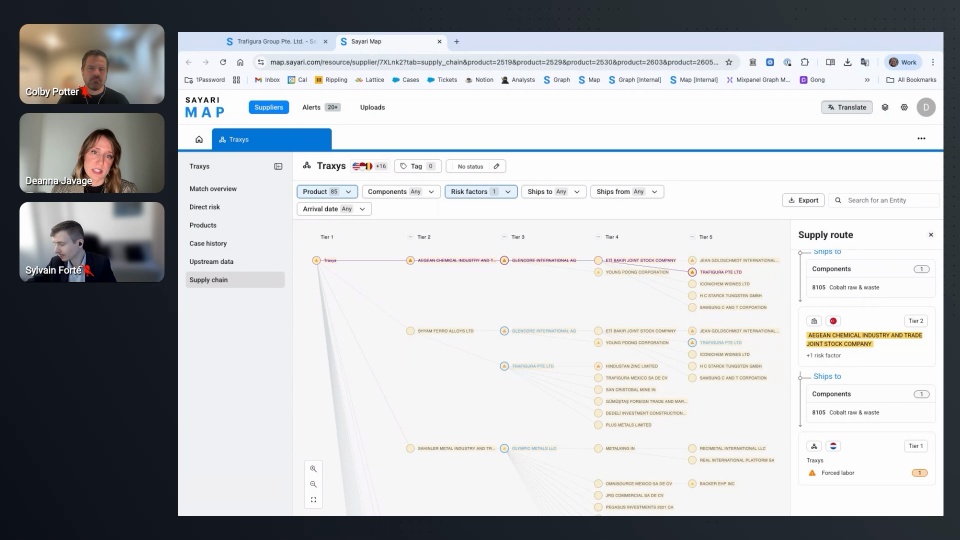Open the layers icon next to Translate
The image size is (960, 540).
pyautogui.click(x=885, y=108)
